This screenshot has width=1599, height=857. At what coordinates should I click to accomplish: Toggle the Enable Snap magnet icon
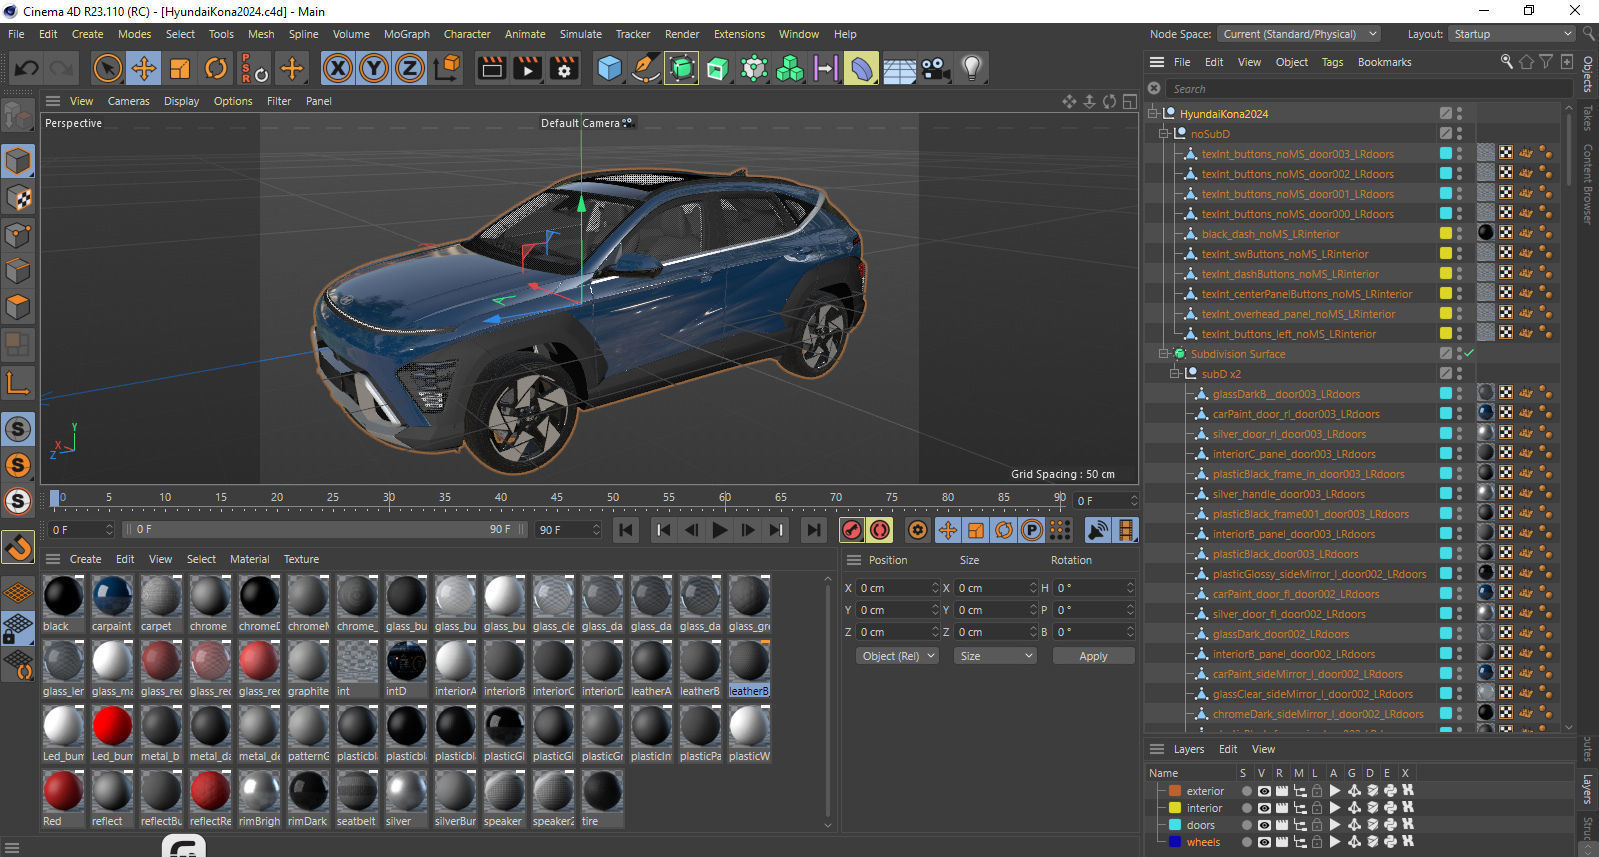click(x=18, y=547)
